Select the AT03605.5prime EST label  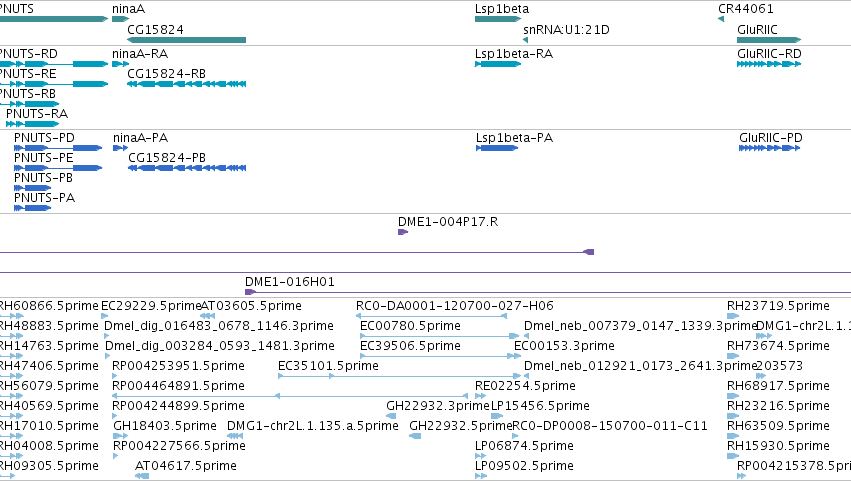pyautogui.click(x=251, y=306)
